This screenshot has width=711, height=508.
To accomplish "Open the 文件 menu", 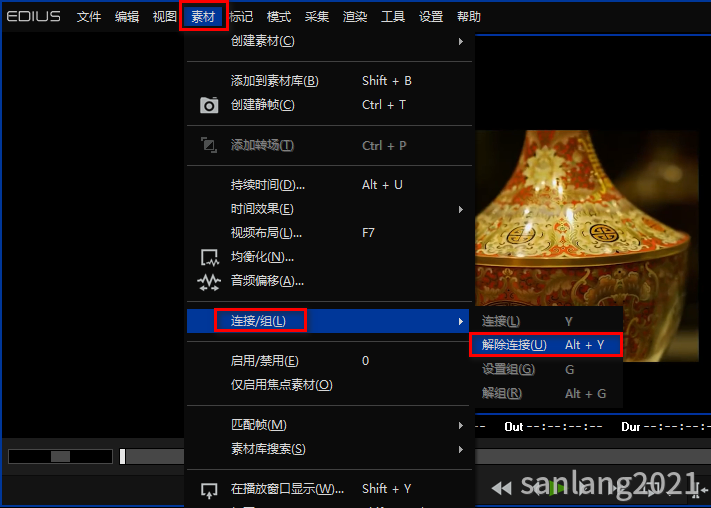I will [x=88, y=17].
